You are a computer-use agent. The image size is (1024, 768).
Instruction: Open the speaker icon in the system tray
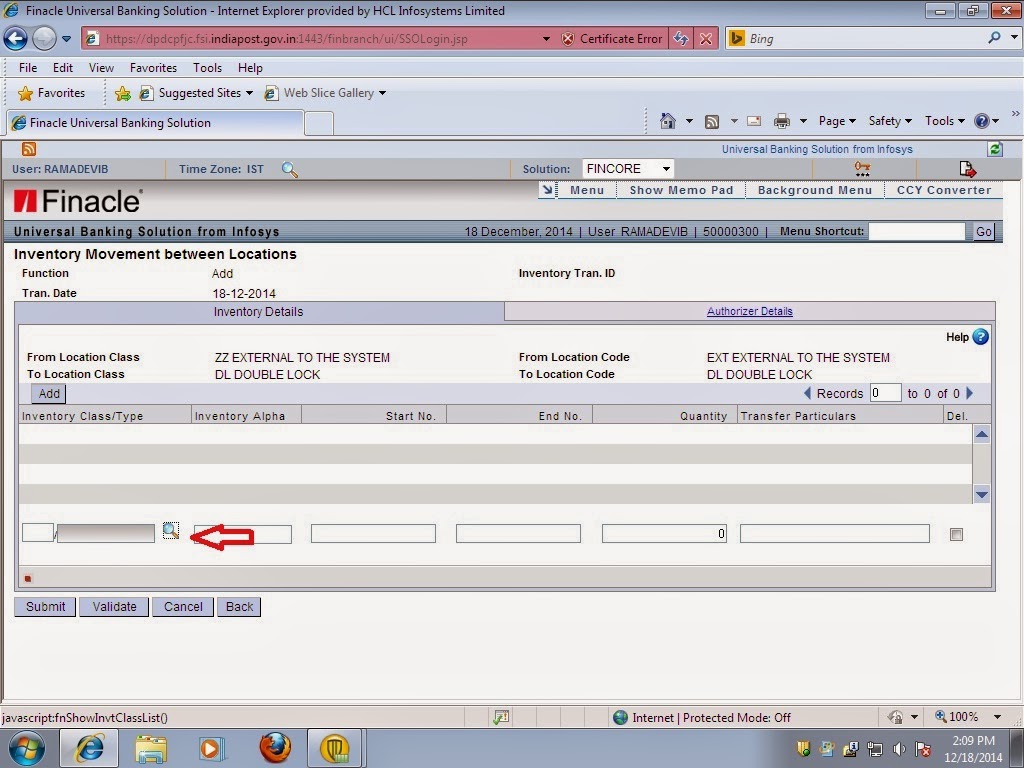pyautogui.click(x=898, y=748)
